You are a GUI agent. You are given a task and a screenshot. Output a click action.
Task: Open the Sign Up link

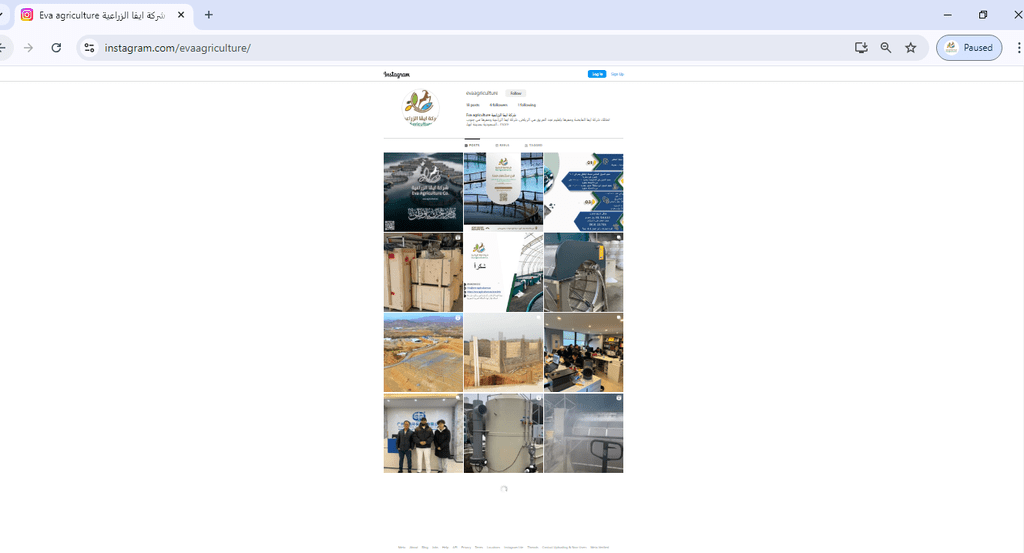pos(617,74)
